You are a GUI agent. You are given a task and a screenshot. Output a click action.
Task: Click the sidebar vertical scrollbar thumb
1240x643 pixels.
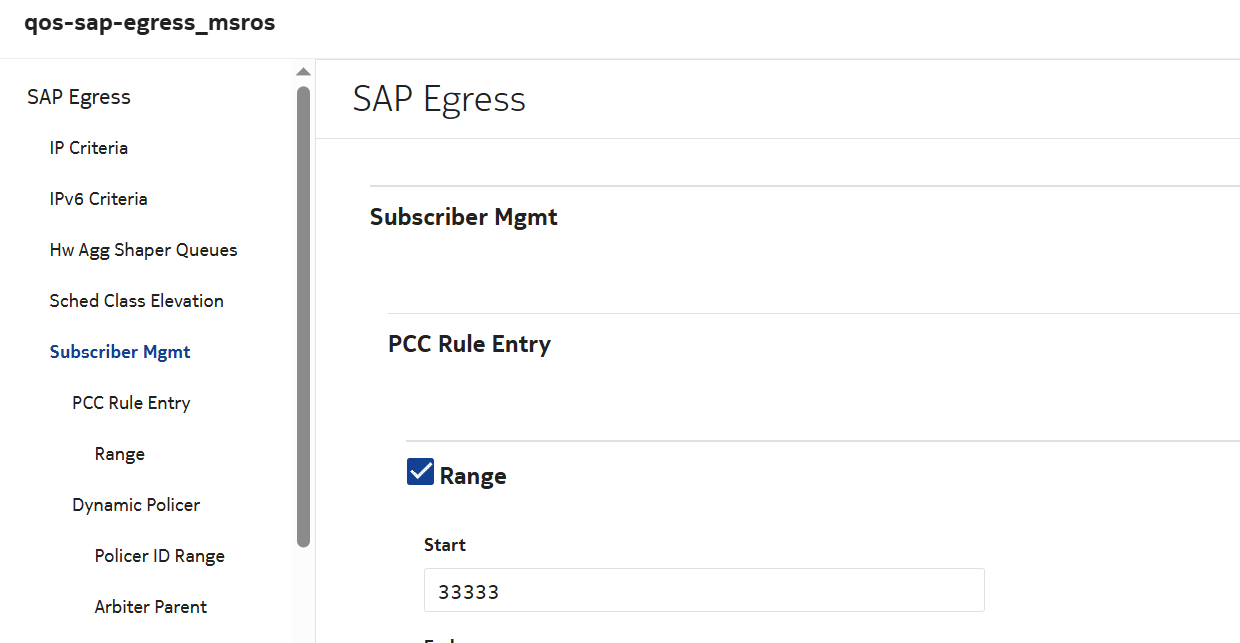(303, 315)
